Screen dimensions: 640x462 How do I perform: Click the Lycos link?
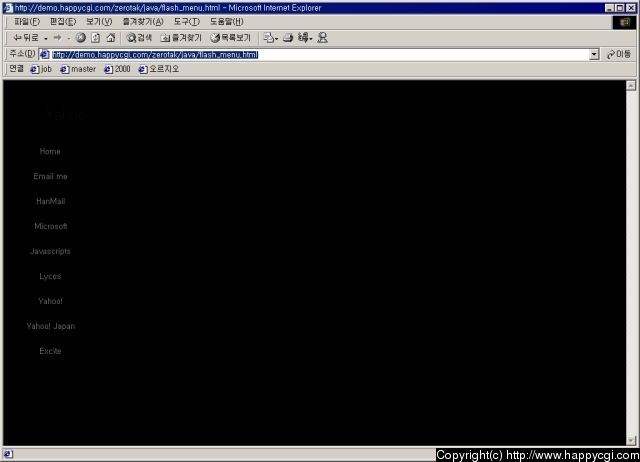tap(50, 276)
